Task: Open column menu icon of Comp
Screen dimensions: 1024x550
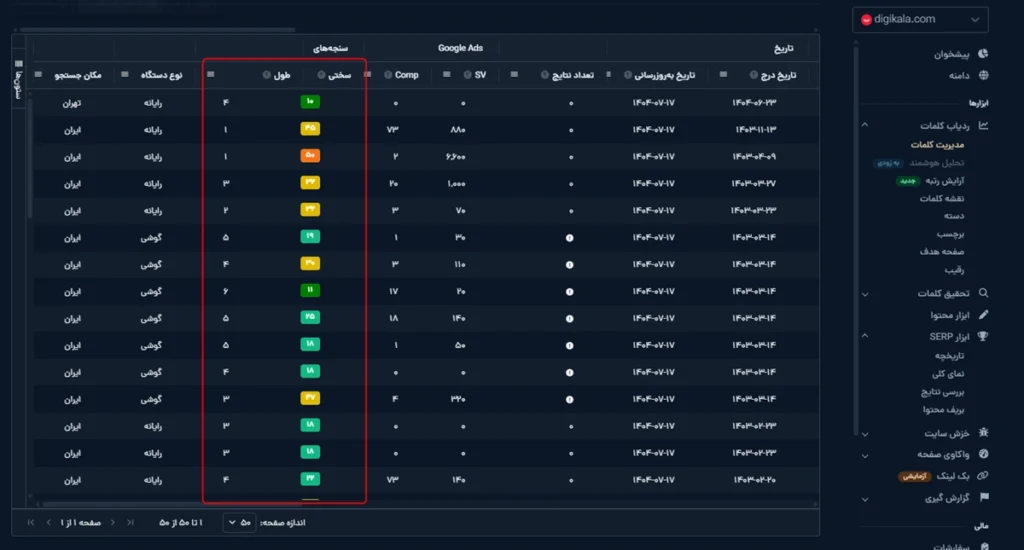Action: pyautogui.click(x=368, y=74)
